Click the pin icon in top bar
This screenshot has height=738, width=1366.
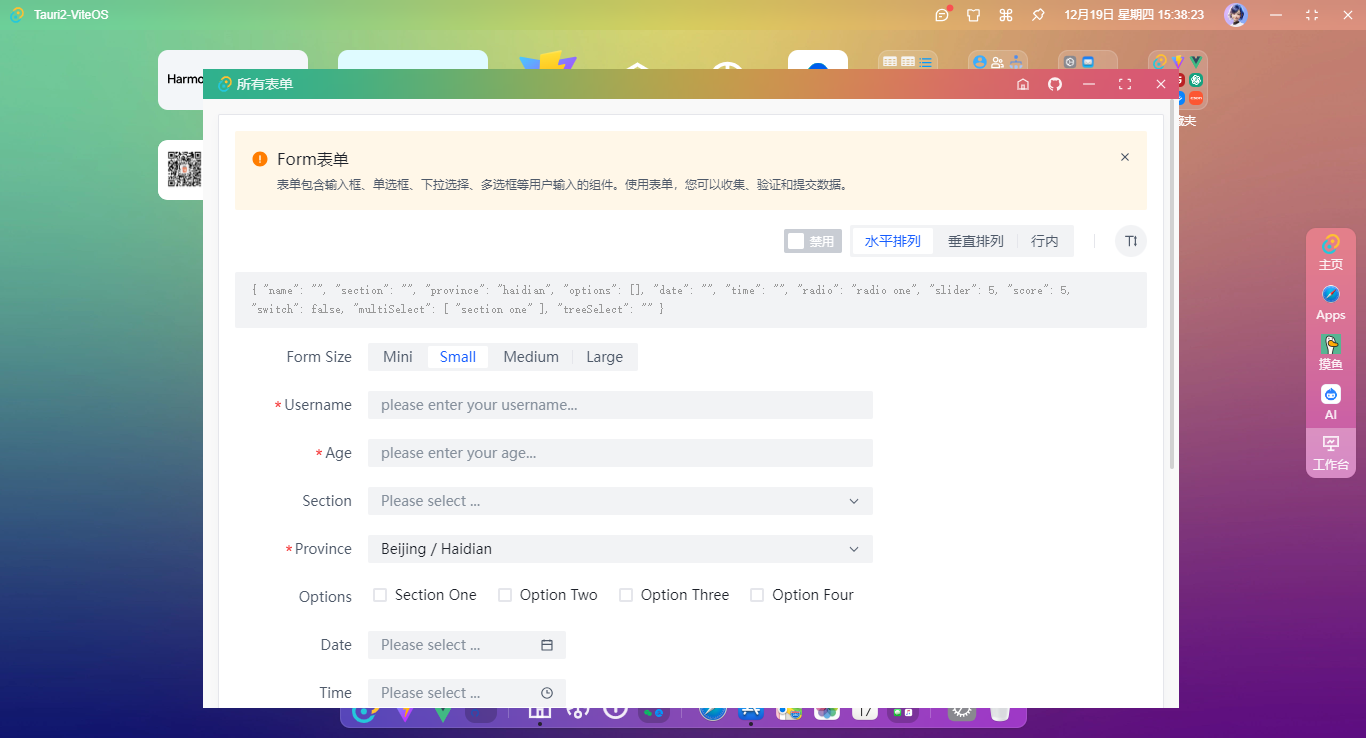(x=1038, y=15)
